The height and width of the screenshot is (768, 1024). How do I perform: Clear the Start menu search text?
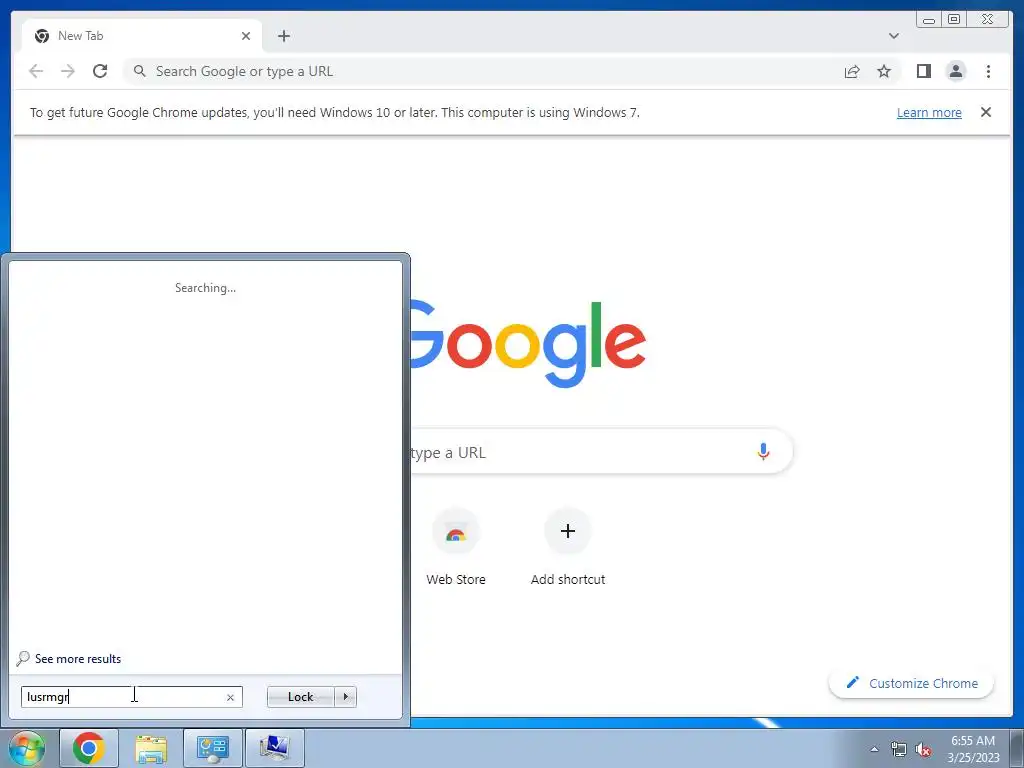[230, 697]
